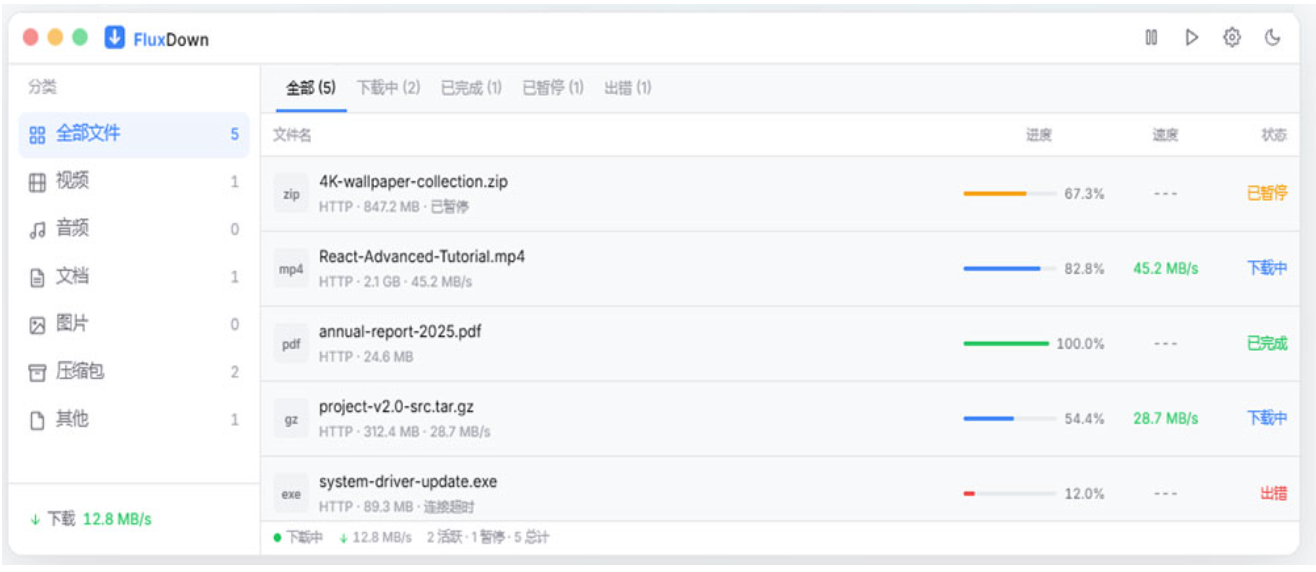
Task: Click the 分类 sidebar heading
Action: click(x=42, y=88)
